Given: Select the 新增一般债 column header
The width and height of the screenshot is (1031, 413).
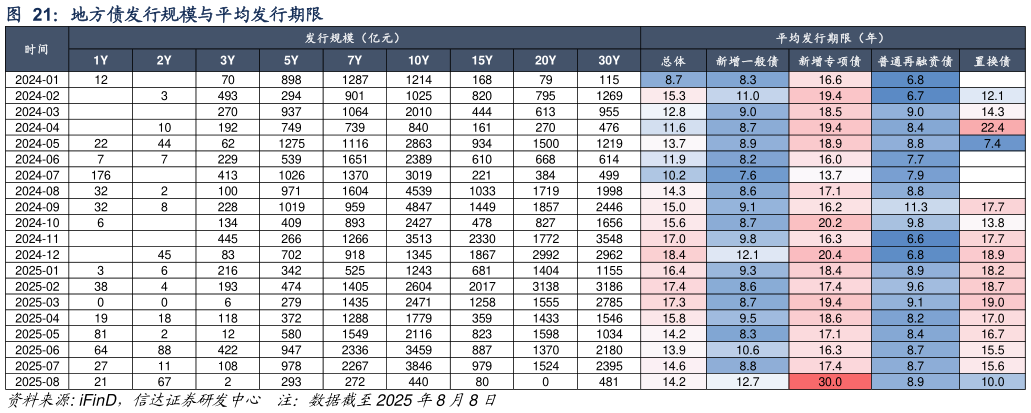Looking at the screenshot, I should pyautogui.click(x=747, y=61).
